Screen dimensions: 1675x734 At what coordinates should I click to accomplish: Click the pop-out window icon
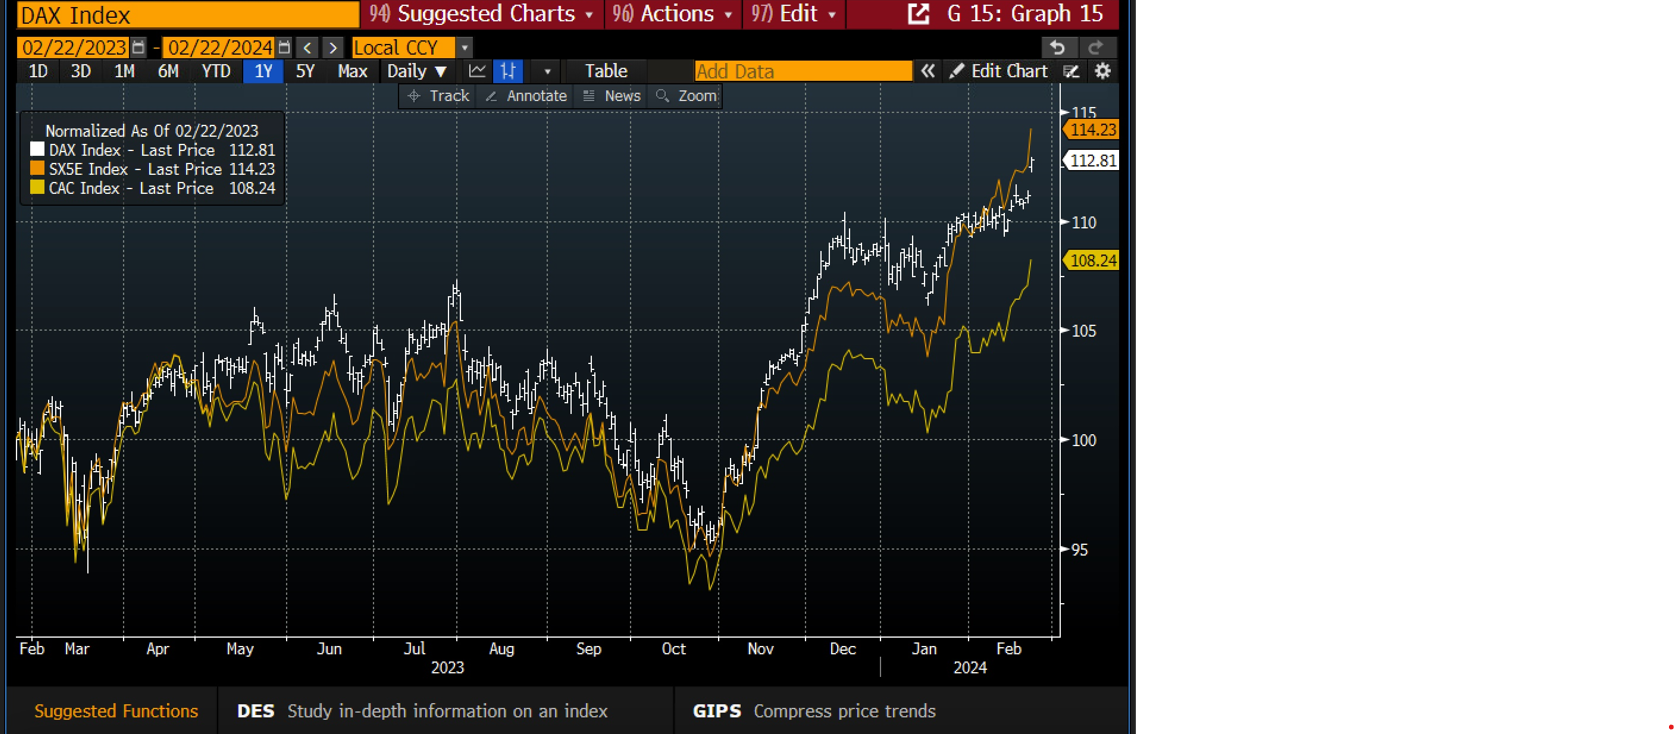(918, 14)
